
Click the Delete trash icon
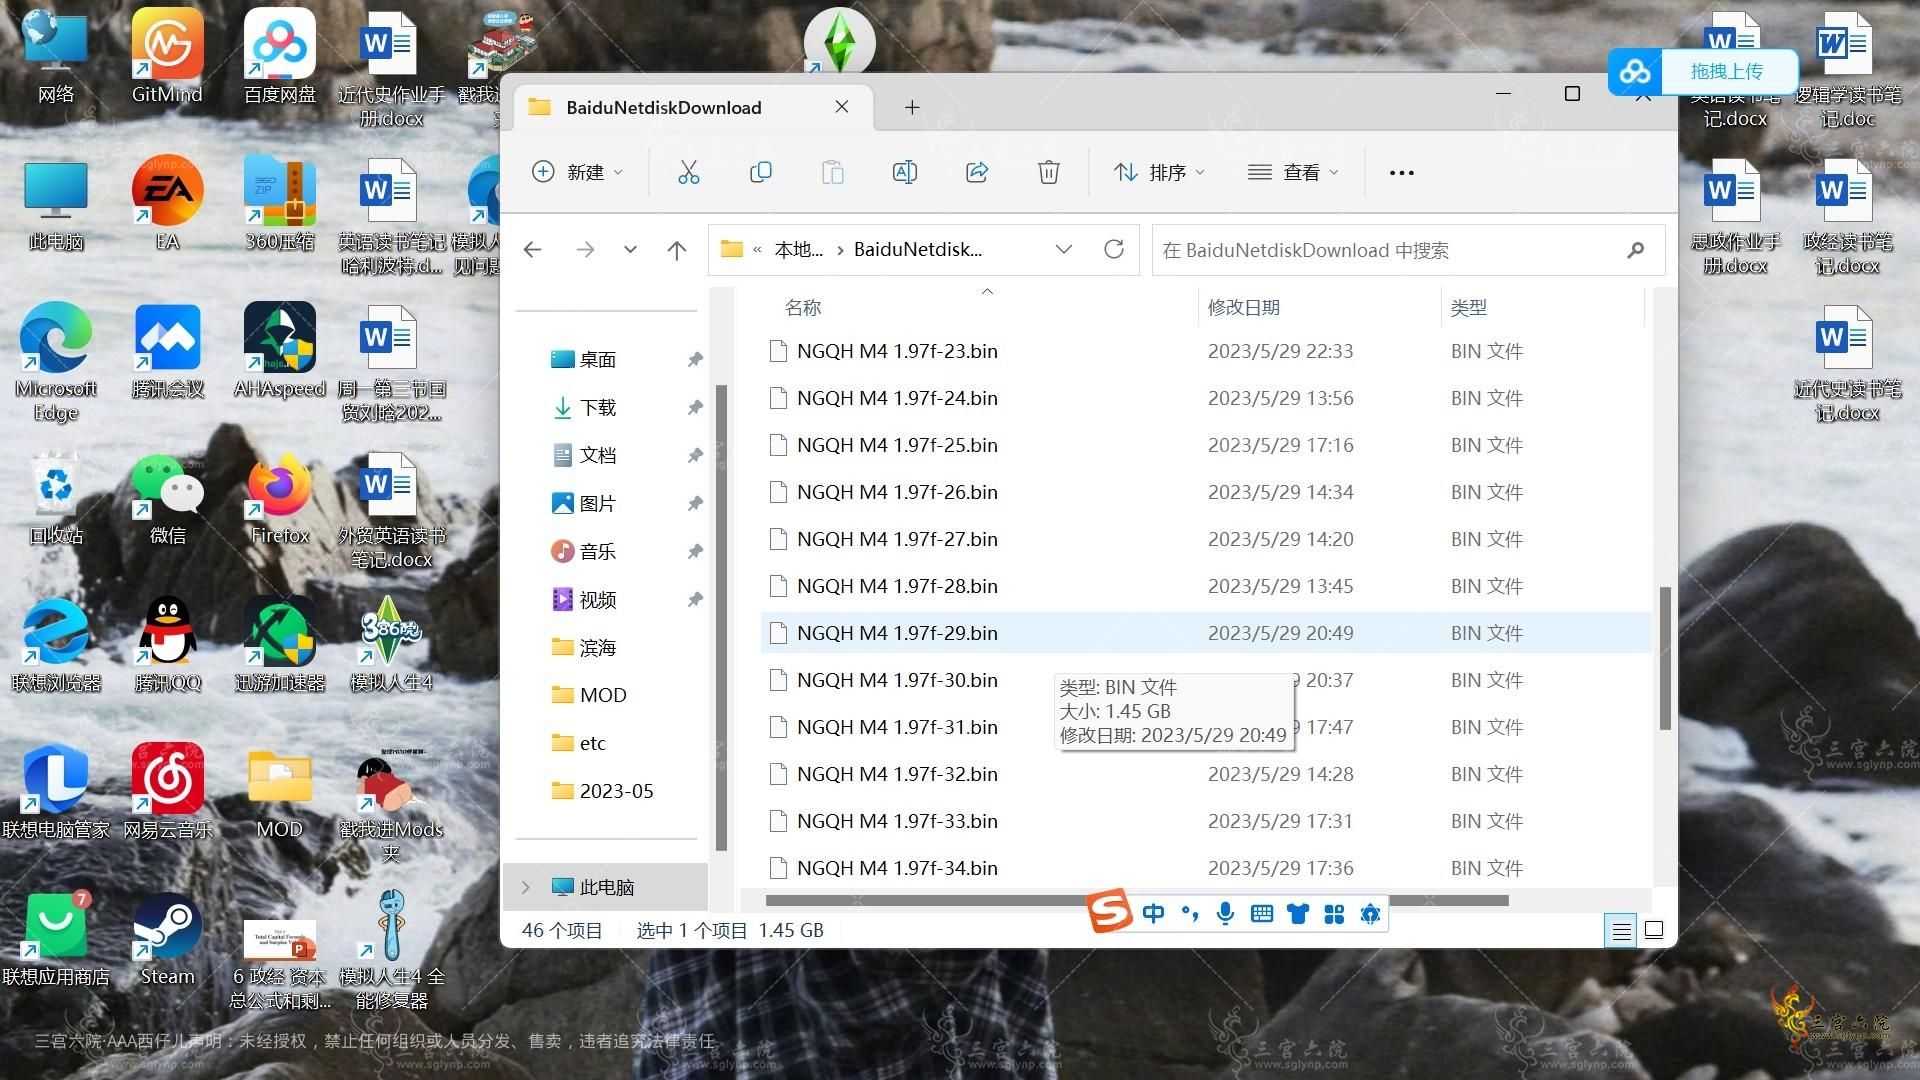coord(1048,172)
